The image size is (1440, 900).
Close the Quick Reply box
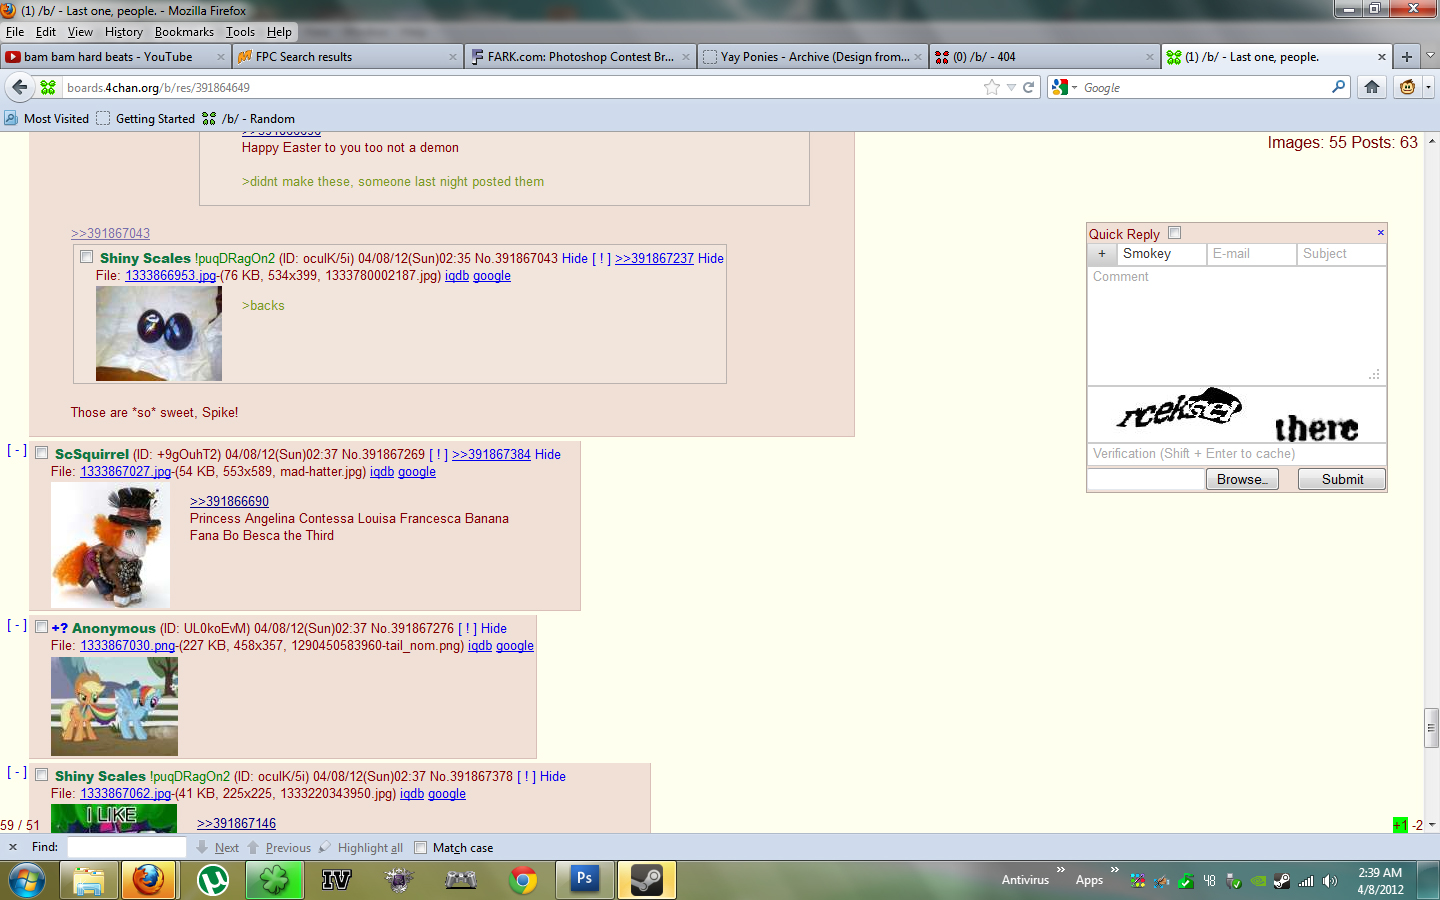pos(1380,232)
